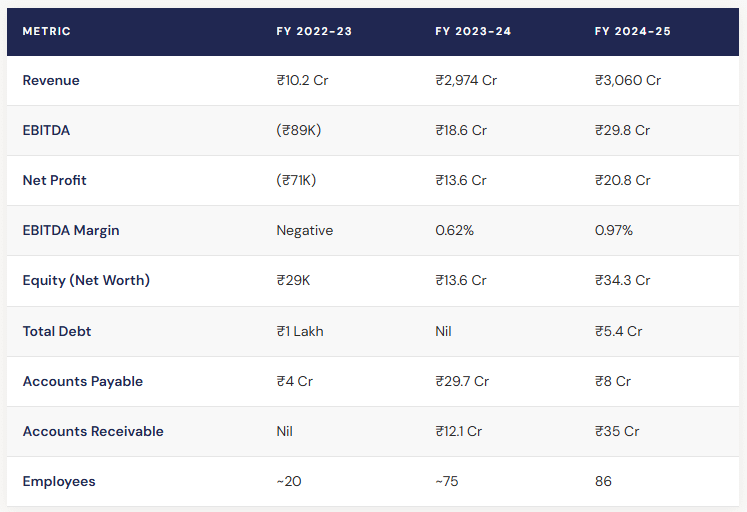Select the FY 2023-24 column header
This screenshot has height=512, width=747.
pos(473,31)
